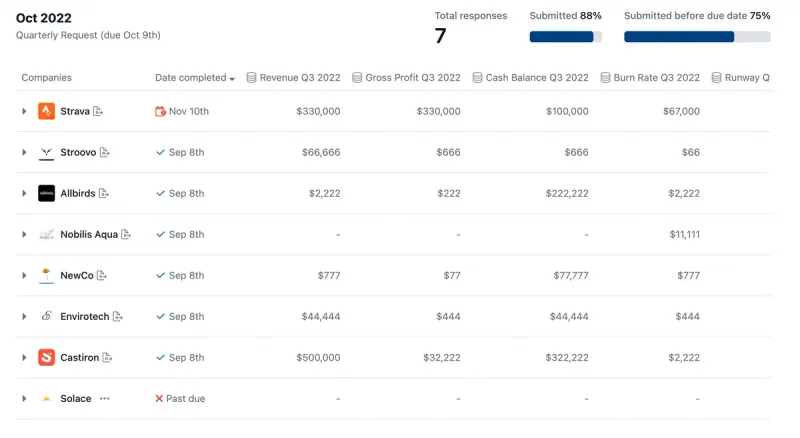Click Allbirds' $222,222 cash balance cell
Image resolution: width=800 pixels, height=438 pixels.
(x=567, y=193)
